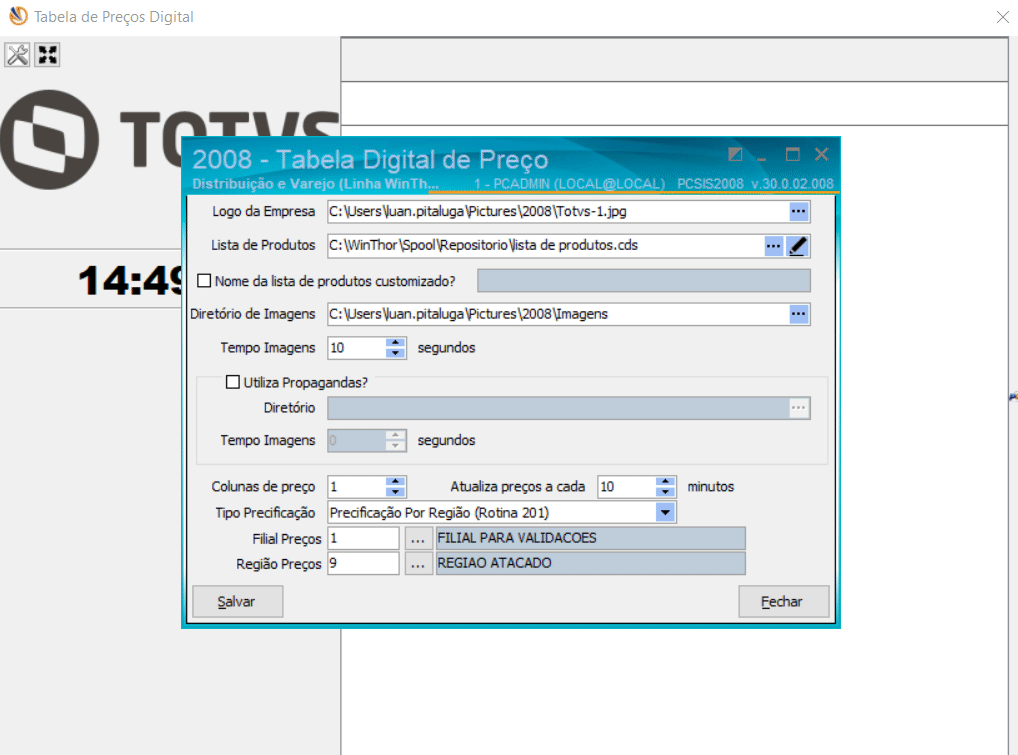1018x755 pixels.
Task: Click the PCADMIN (LOCAL@LOCAL) user text
Action: tap(569, 184)
